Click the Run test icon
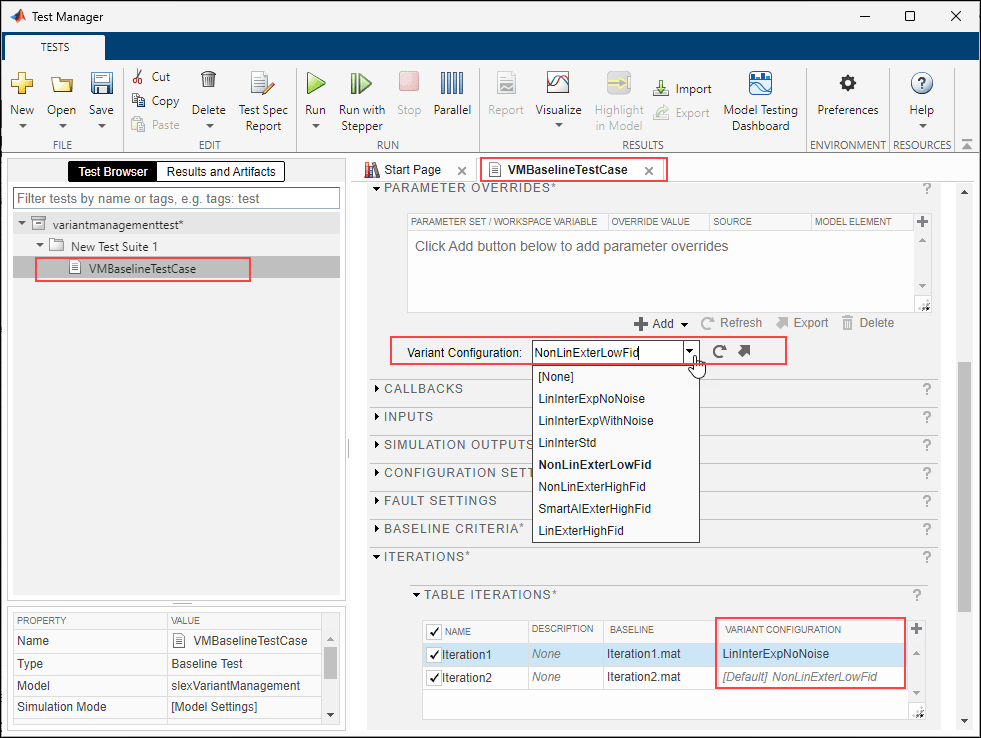The width and height of the screenshot is (981, 738). pos(315,85)
